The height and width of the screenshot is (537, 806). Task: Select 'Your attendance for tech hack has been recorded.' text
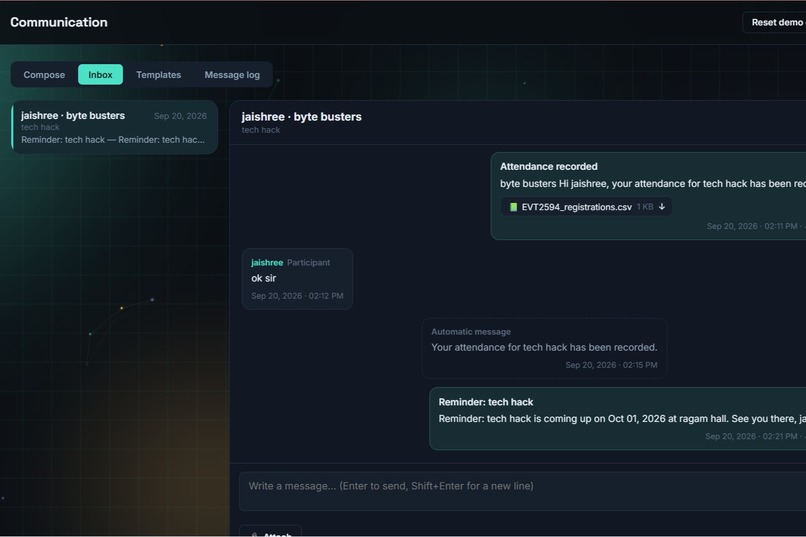click(544, 347)
